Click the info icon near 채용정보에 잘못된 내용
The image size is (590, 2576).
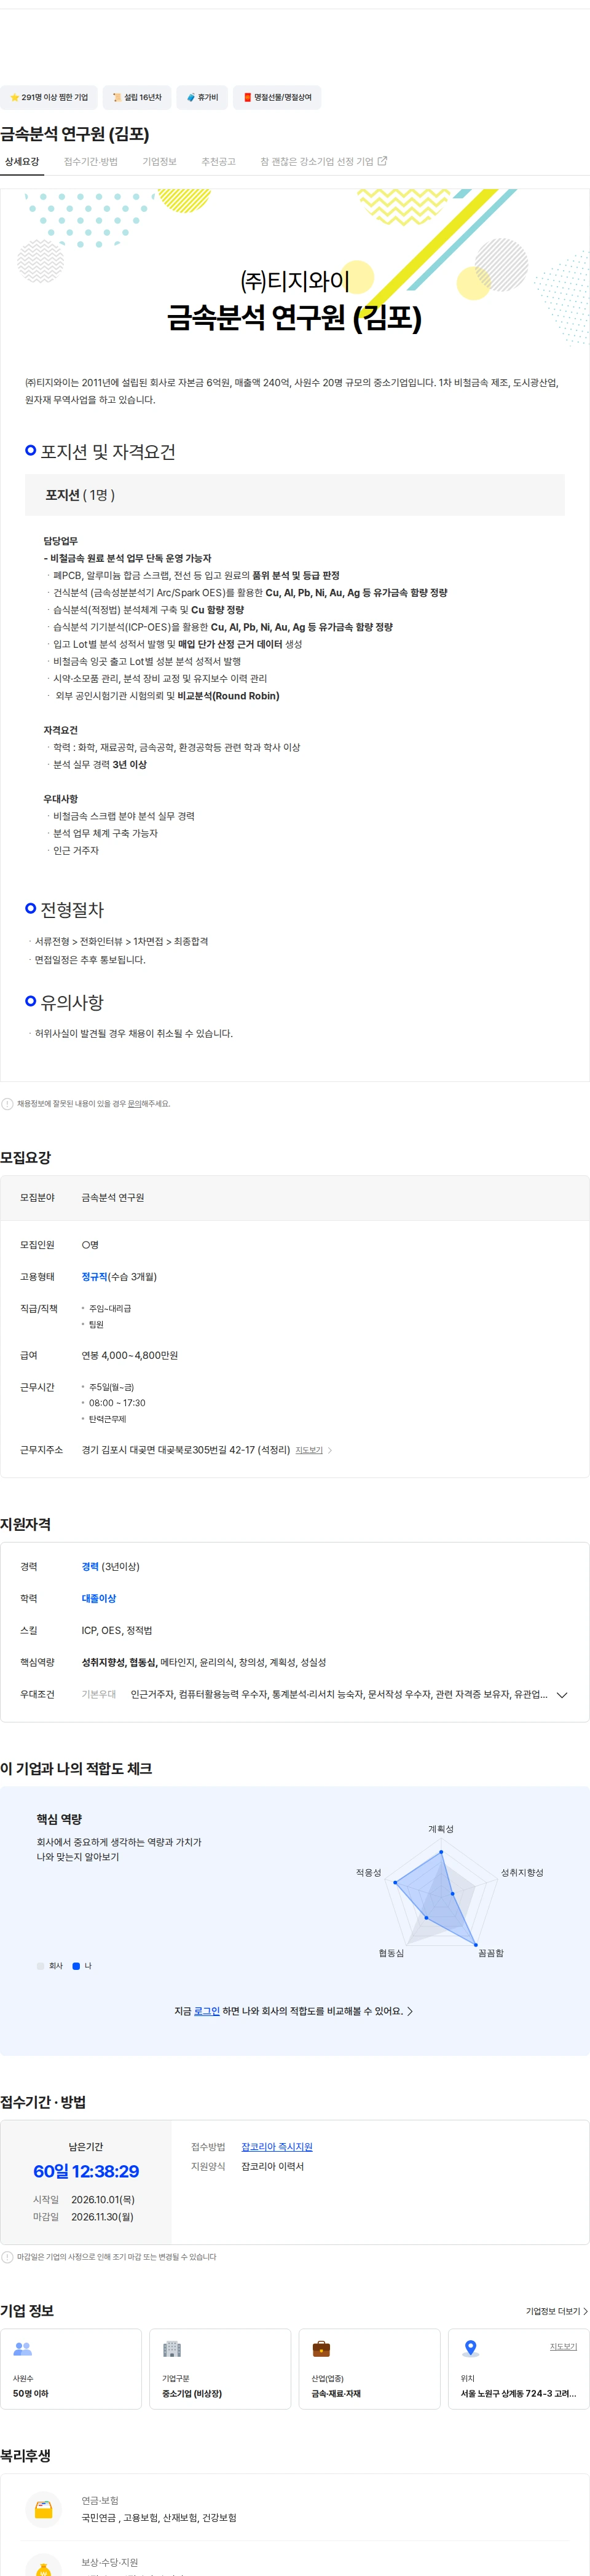tap(8, 1104)
